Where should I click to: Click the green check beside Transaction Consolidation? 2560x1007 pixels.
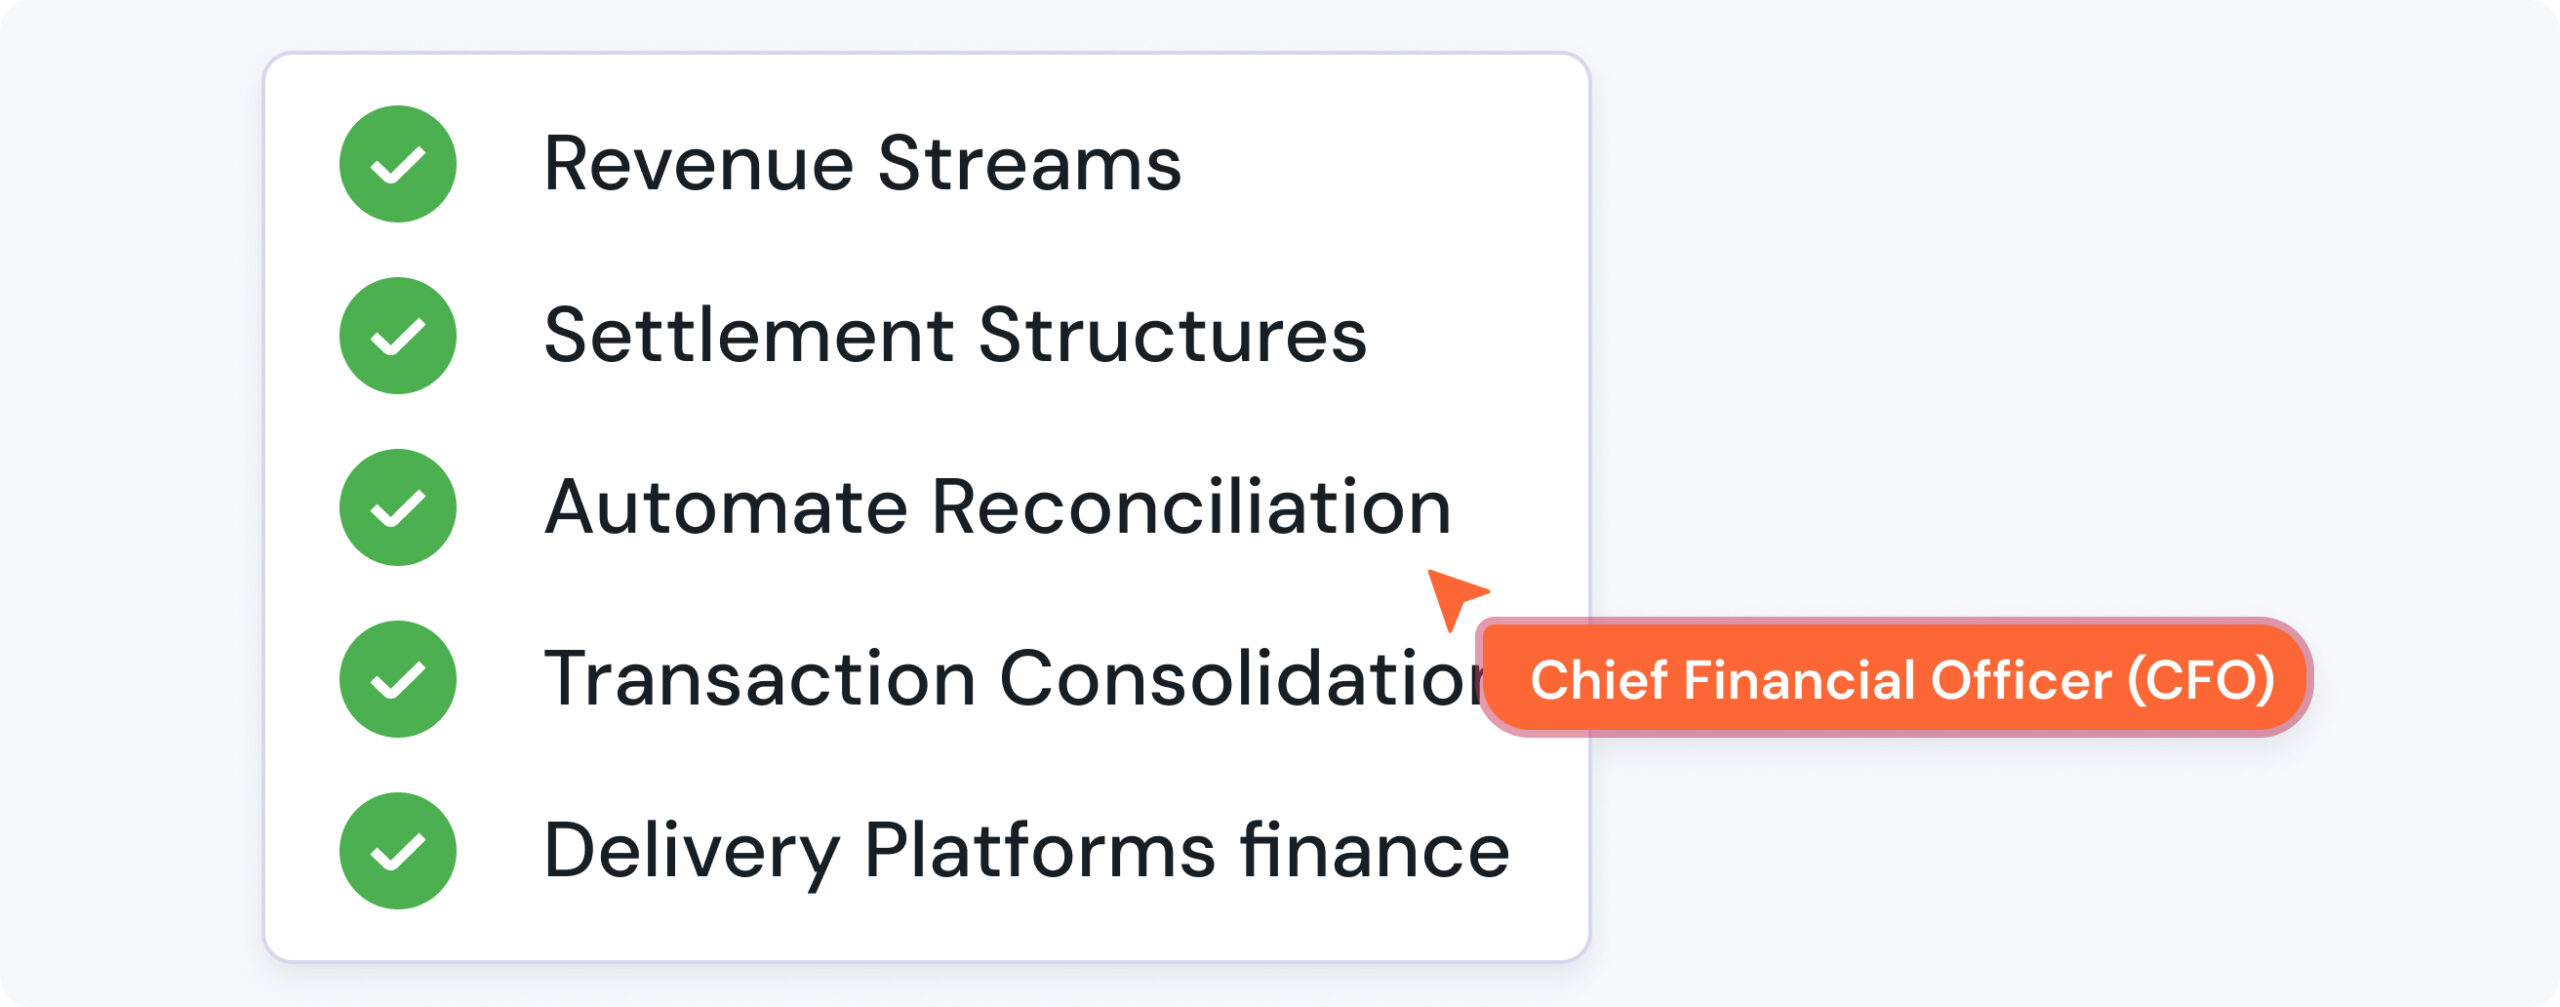[398, 680]
